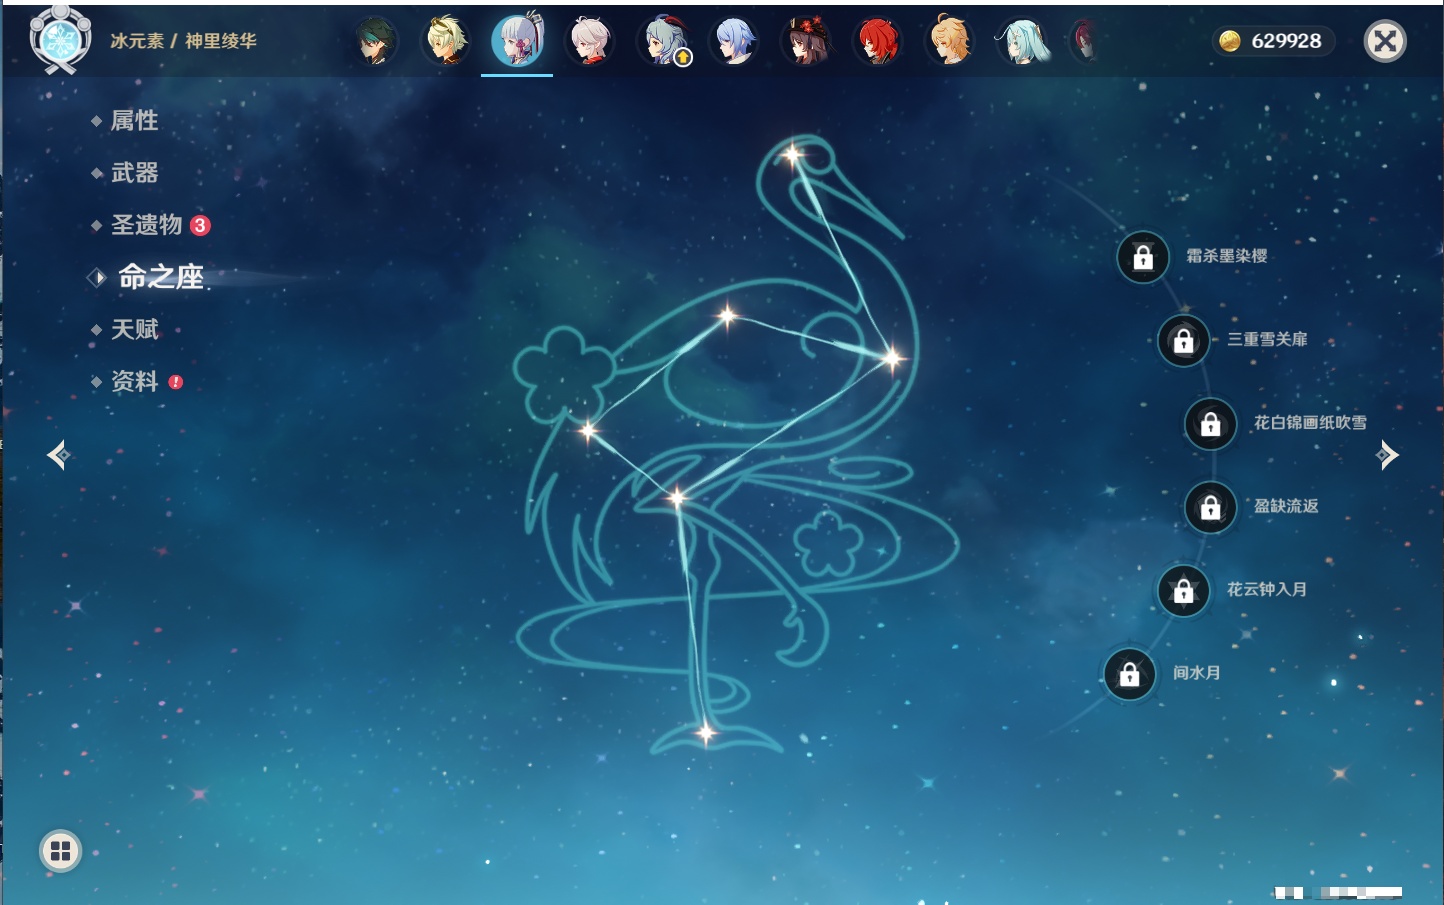Viewport: 1444px width, 905px height.
Task: Open the 属性 attributes tab
Action: (134, 121)
